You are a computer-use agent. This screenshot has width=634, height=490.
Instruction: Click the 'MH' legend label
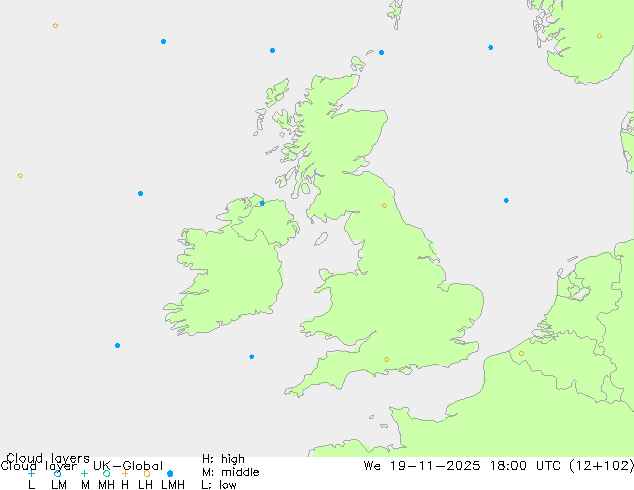(106, 485)
